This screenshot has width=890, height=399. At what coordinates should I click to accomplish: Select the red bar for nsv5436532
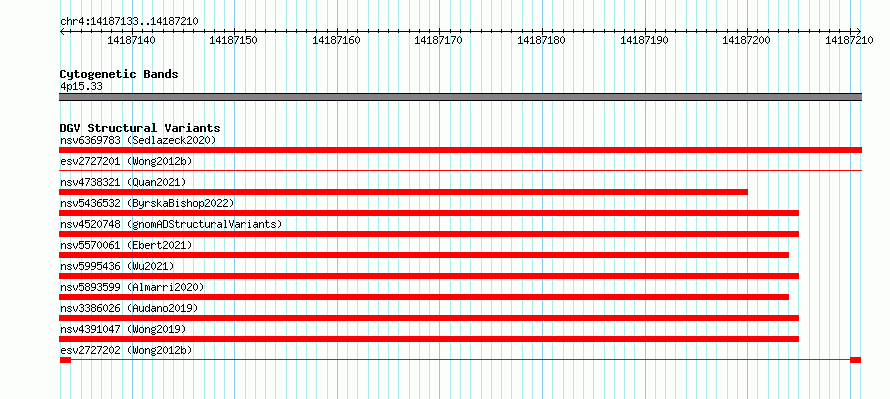click(429, 213)
